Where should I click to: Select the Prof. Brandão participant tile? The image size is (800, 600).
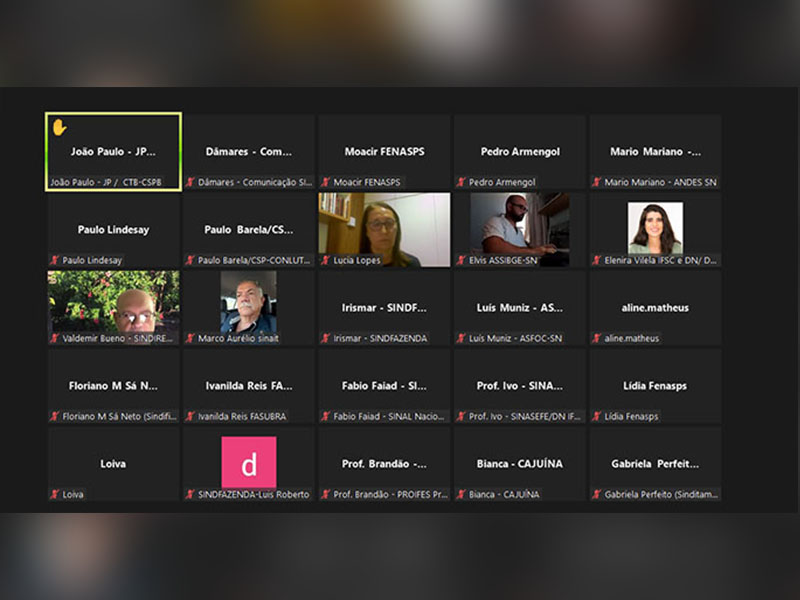coord(384,463)
